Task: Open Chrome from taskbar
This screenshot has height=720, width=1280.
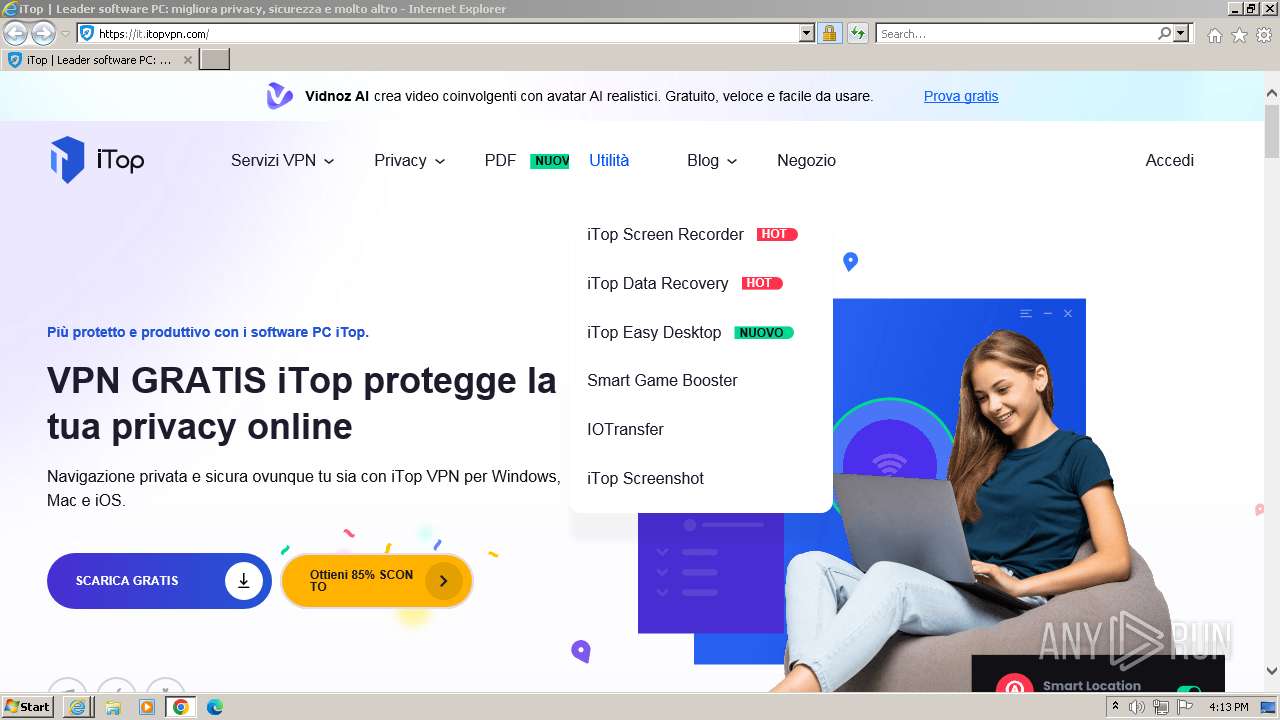Action: point(180,707)
